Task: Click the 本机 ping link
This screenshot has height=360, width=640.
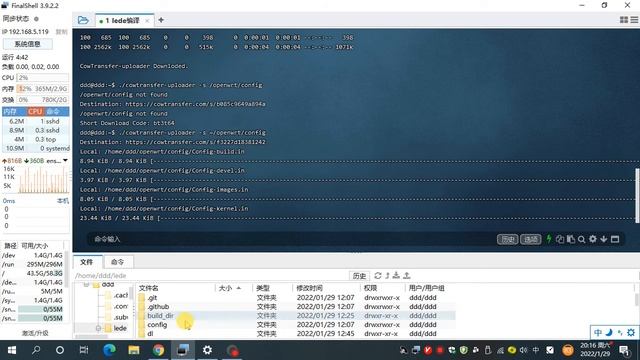Action: click(x=62, y=201)
